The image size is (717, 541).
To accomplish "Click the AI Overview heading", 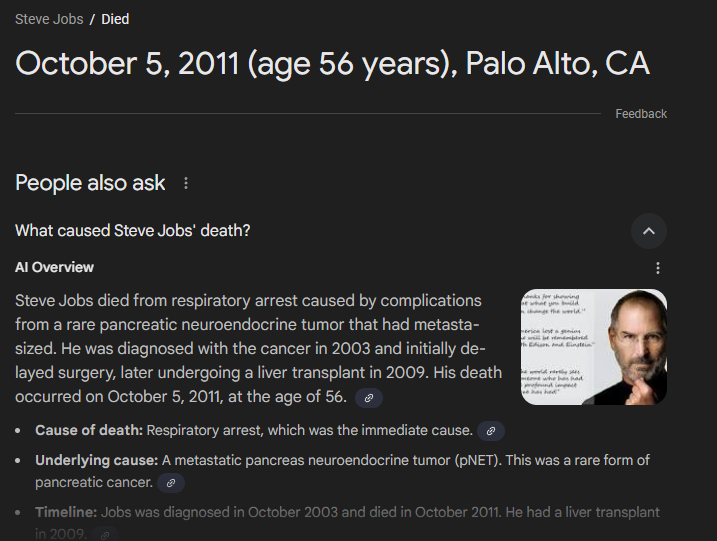I will click(x=54, y=267).
